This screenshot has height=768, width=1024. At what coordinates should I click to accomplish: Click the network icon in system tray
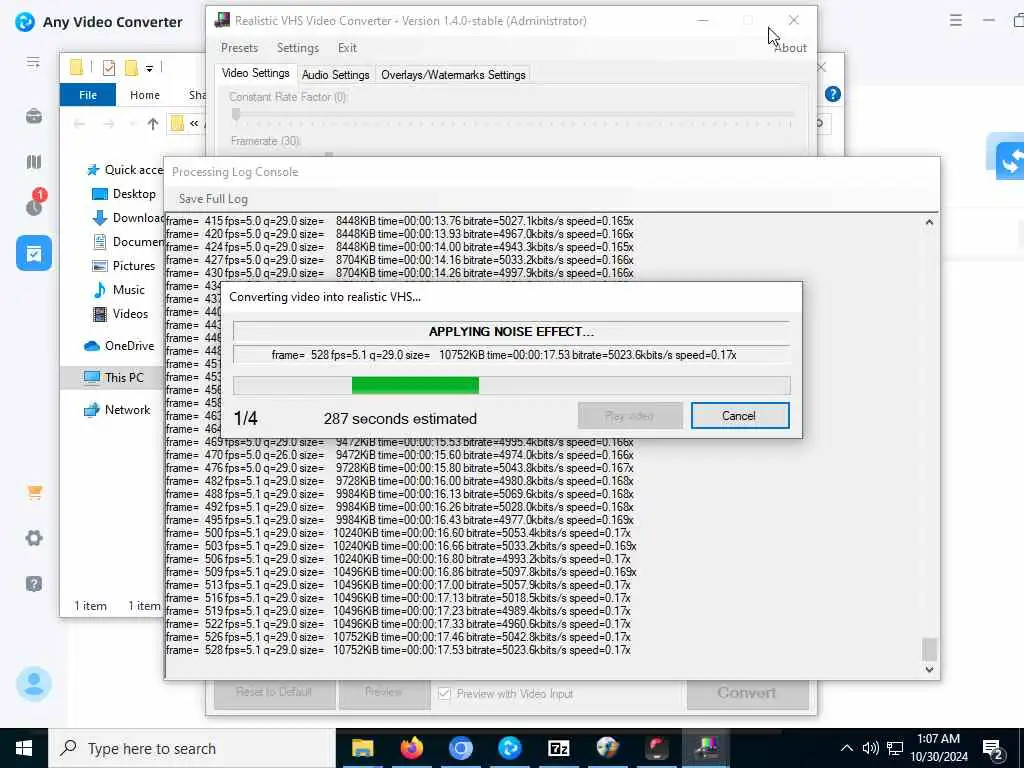click(895, 748)
